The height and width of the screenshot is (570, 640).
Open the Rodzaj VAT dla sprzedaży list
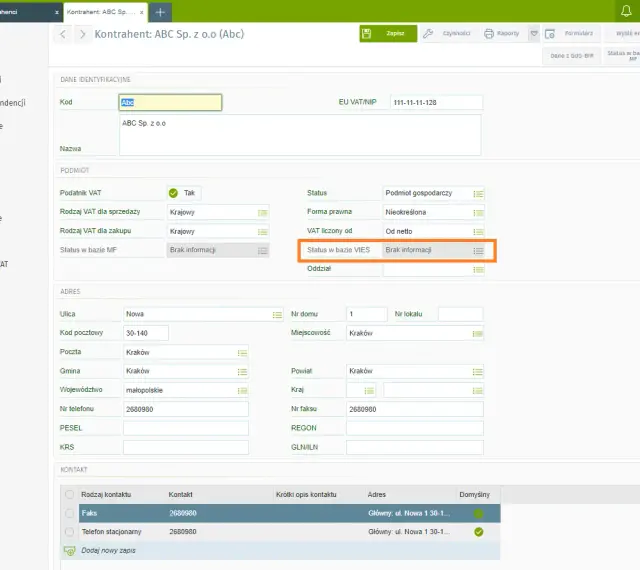pyautogui.click(x=262, y=213)
